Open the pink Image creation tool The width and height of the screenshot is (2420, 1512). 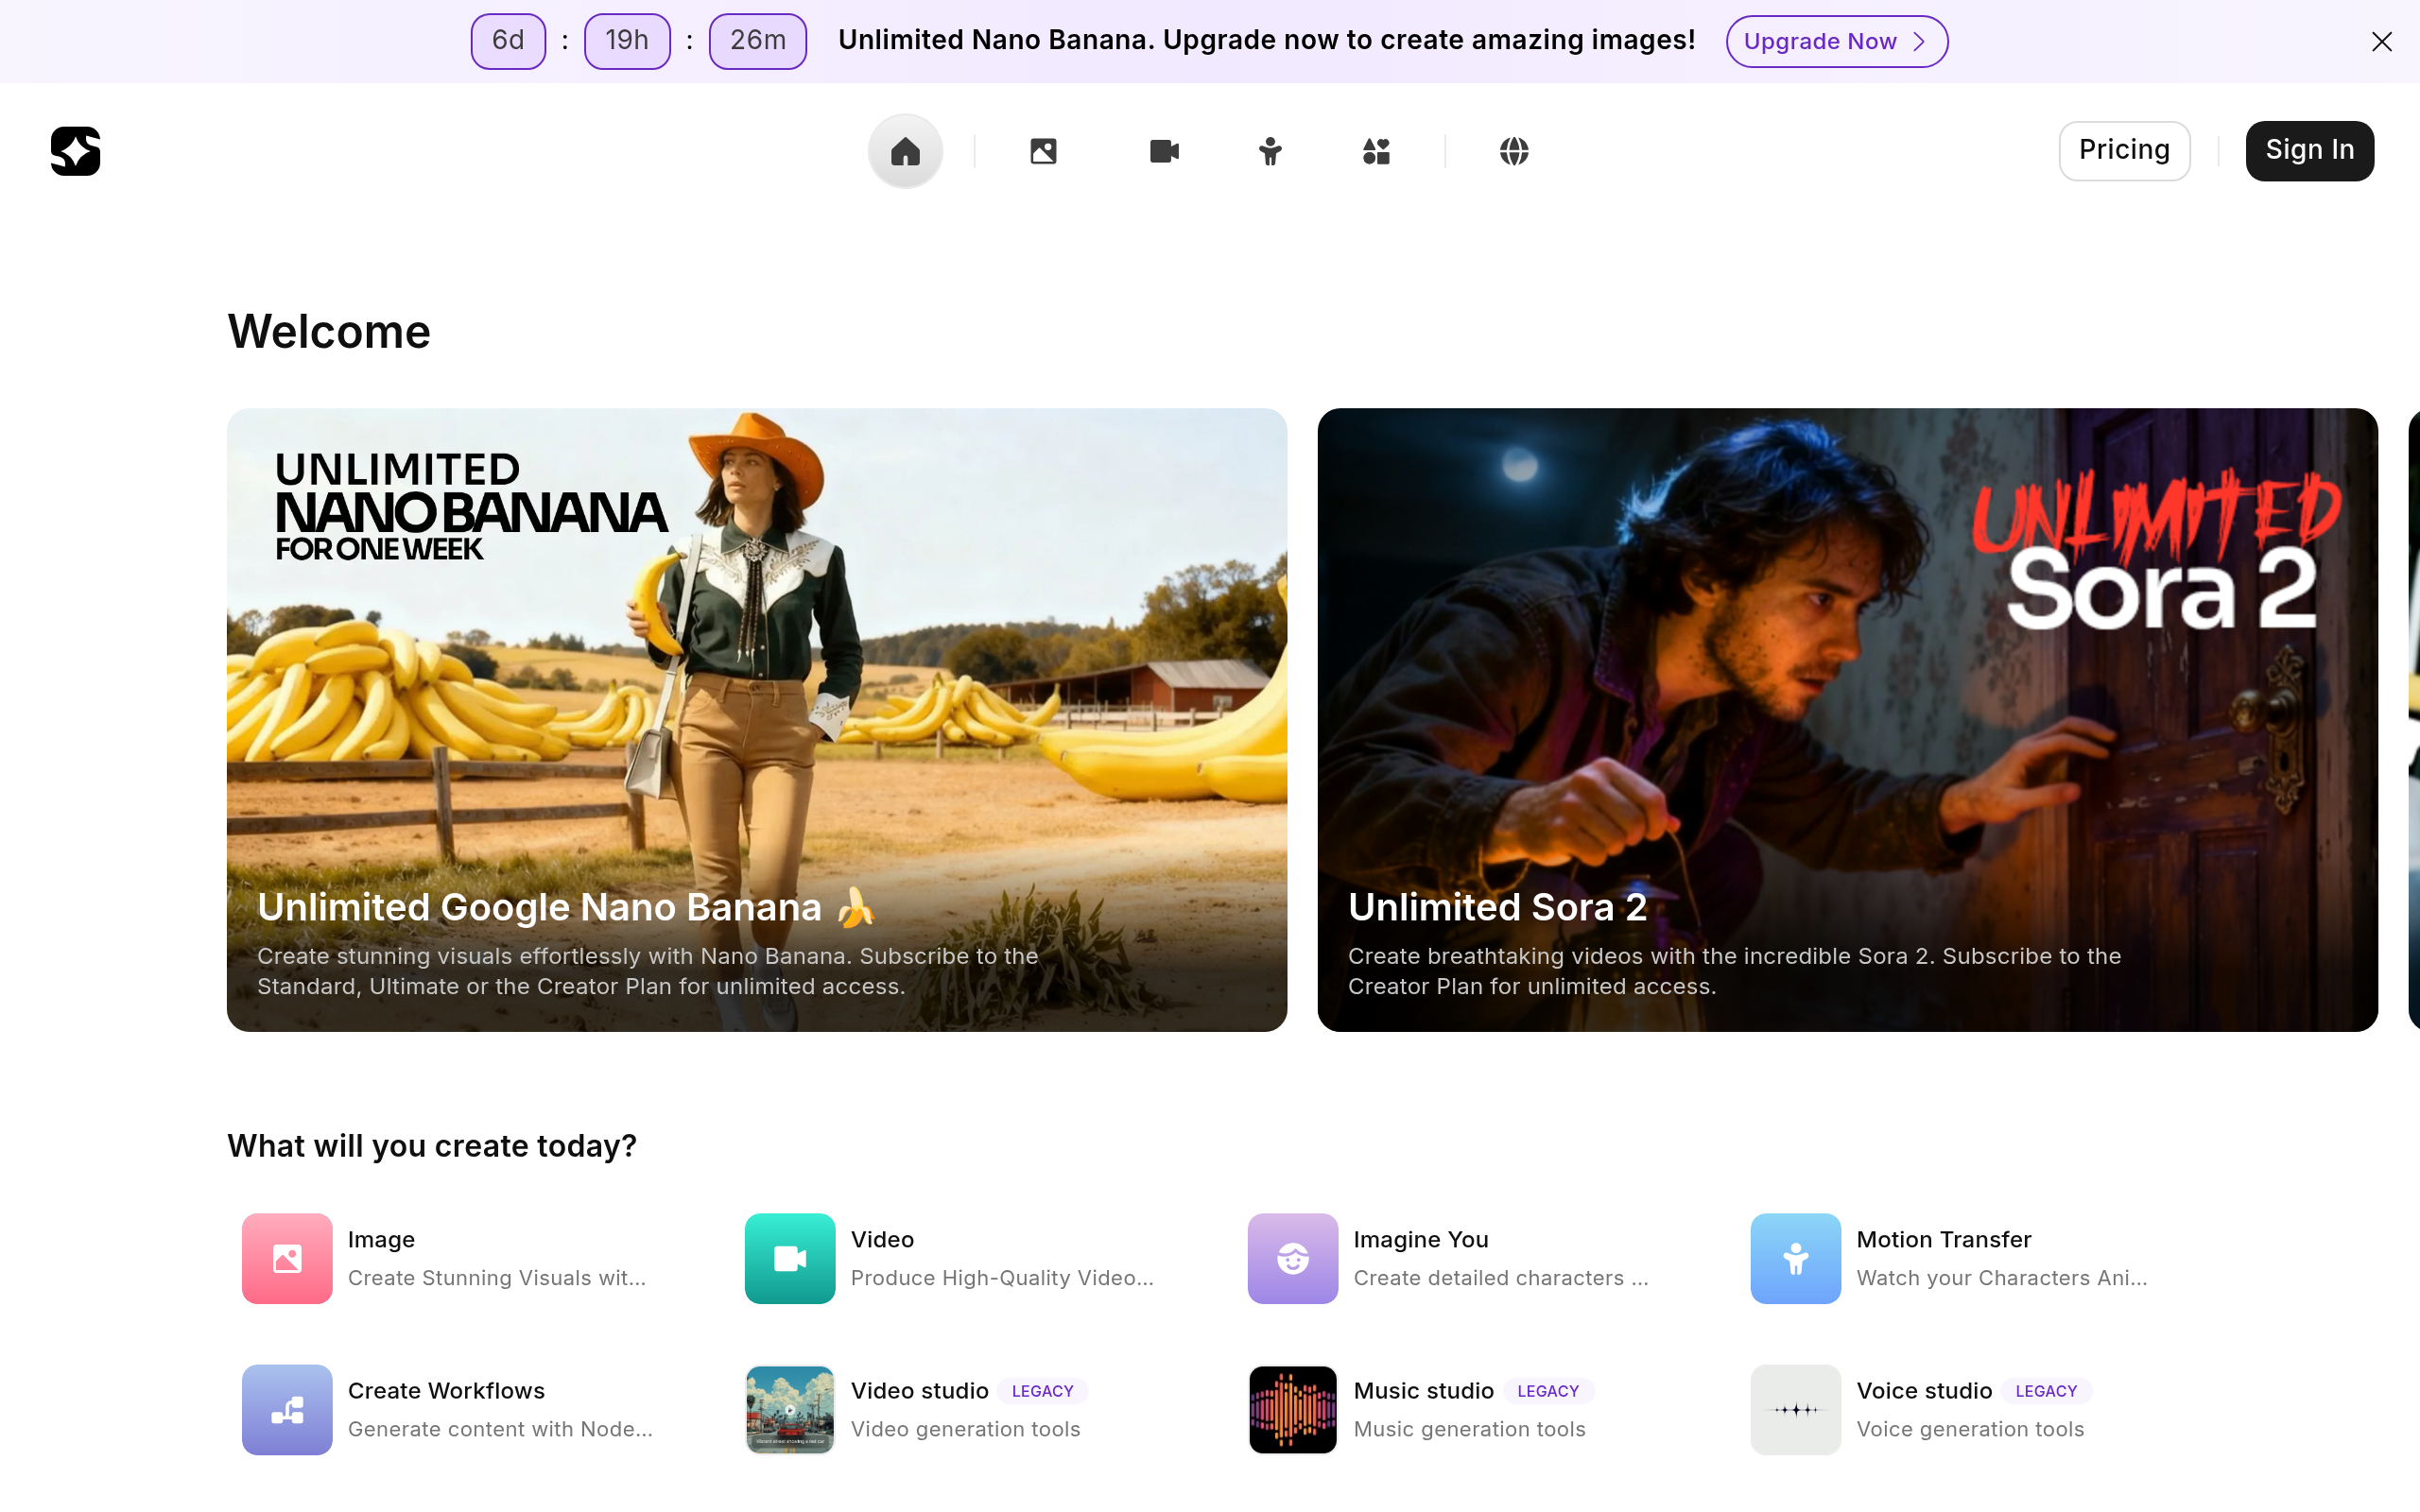click(287, 1258)
